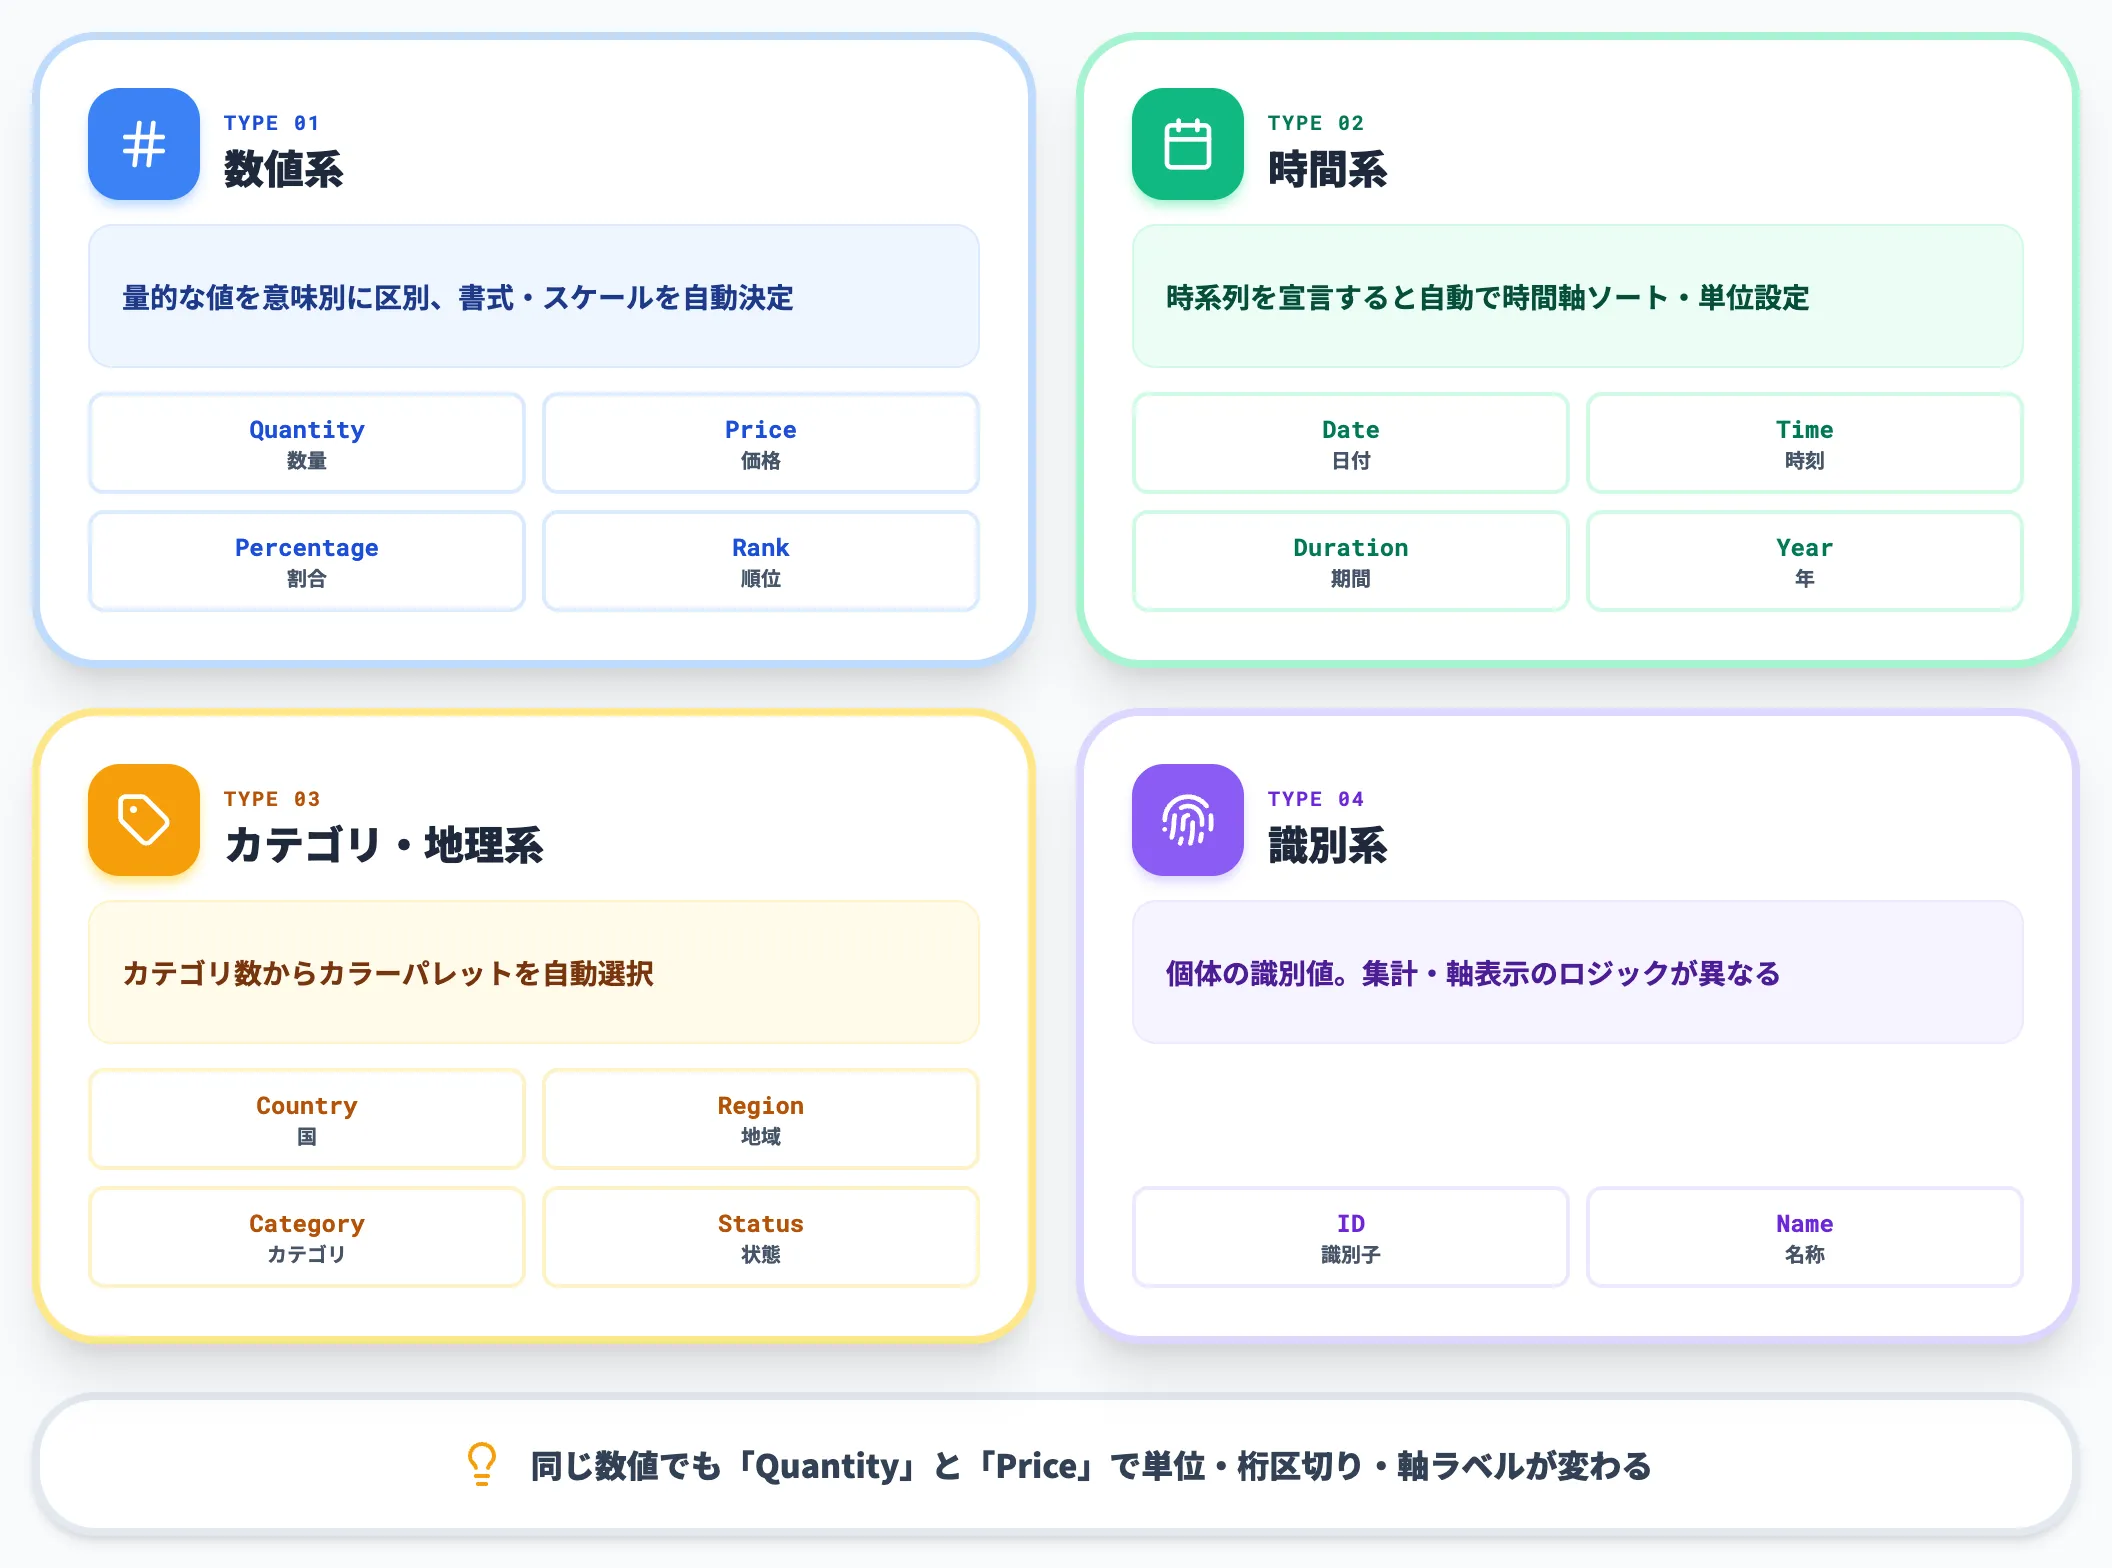
Task: Select the Region 地域 chip
Action: [761, 1119]
